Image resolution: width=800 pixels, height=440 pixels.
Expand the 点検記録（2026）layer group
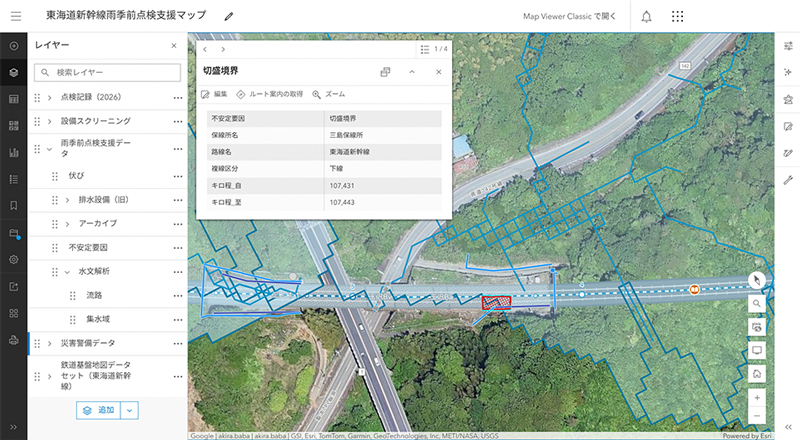[49, 97]
